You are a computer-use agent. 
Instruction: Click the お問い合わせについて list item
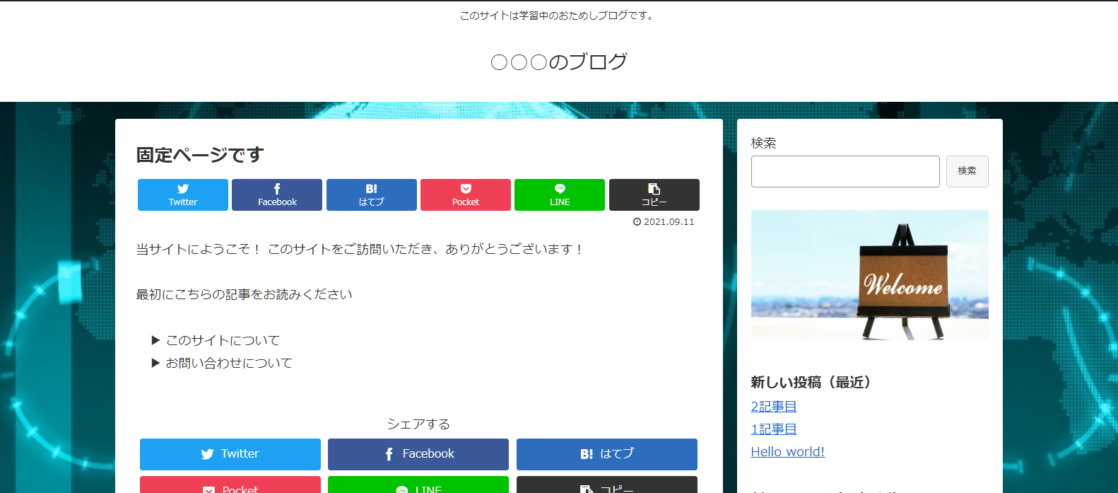(x=230, y=363)
